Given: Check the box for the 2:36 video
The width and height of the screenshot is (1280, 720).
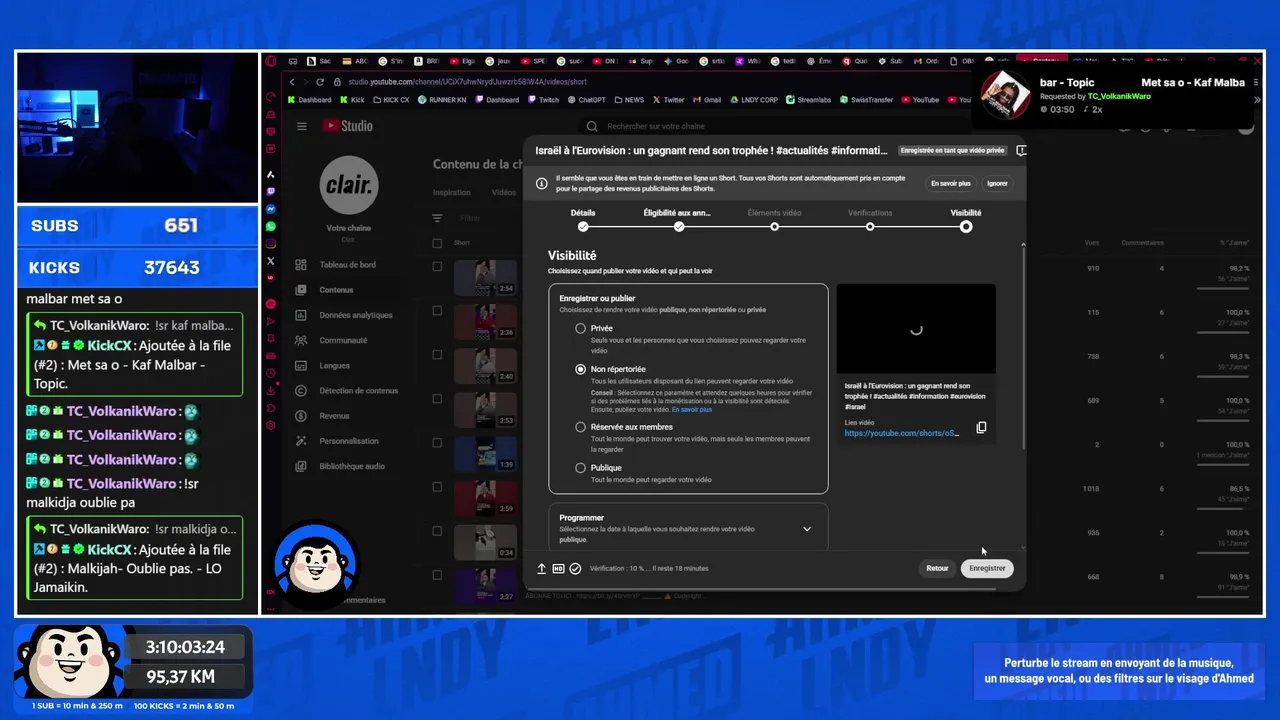Looking at the screenshot, I should click(437, 310).
